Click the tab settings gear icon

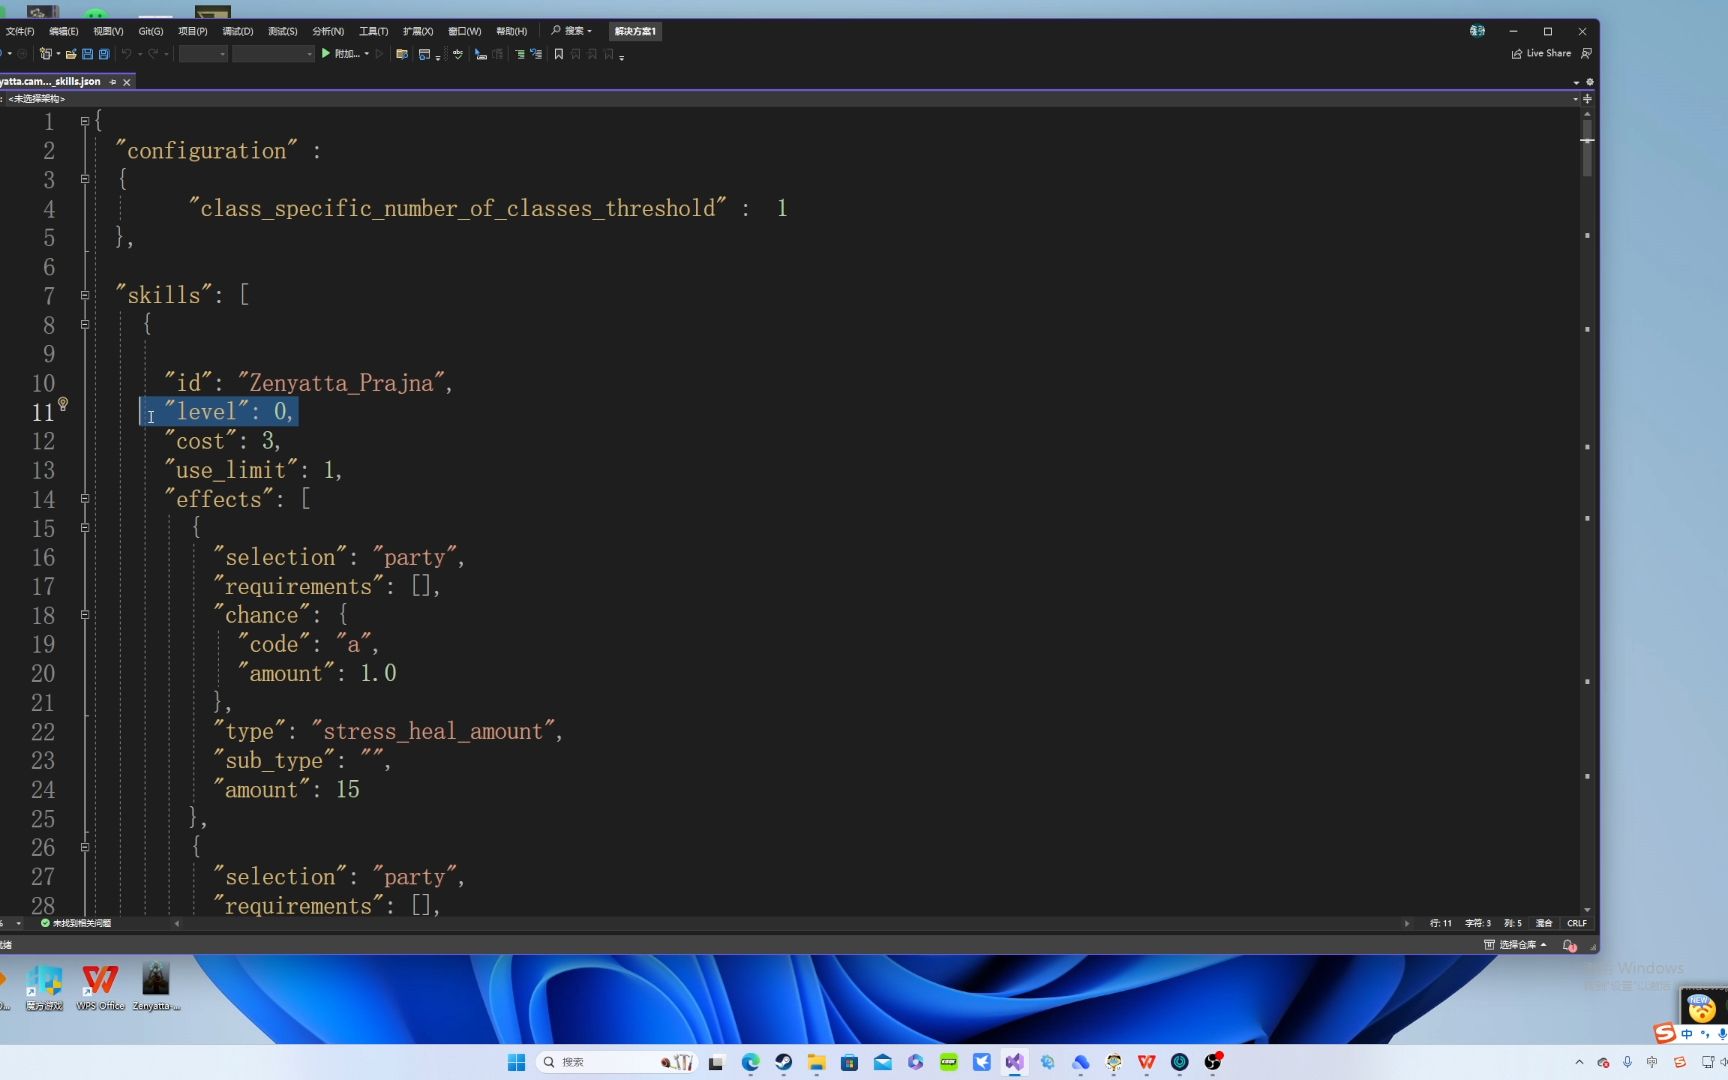1590,82
